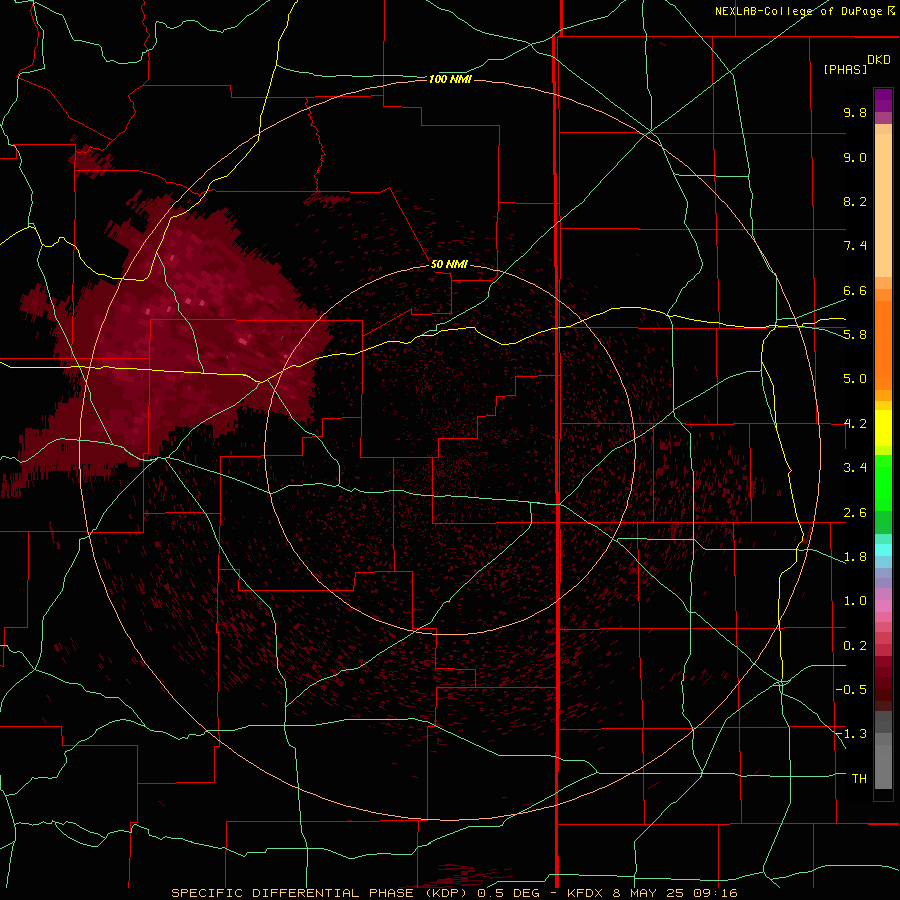
Task: Click the 6.6 value on color scale
Action: (855, 290)
